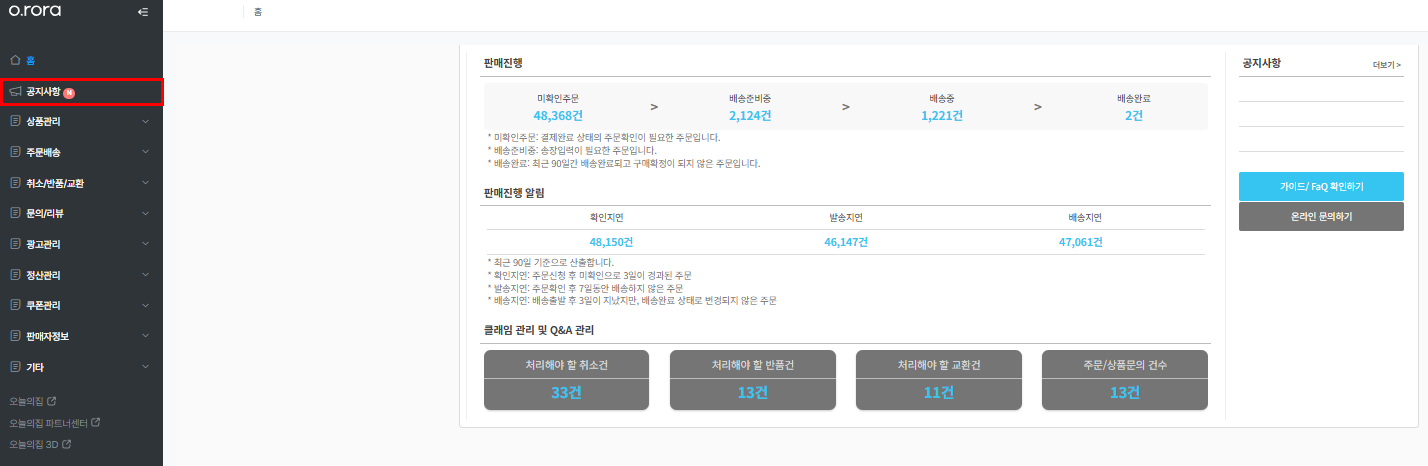
Task: Click the 온라인 문의하기 button
Action: tap(1321, 216)
